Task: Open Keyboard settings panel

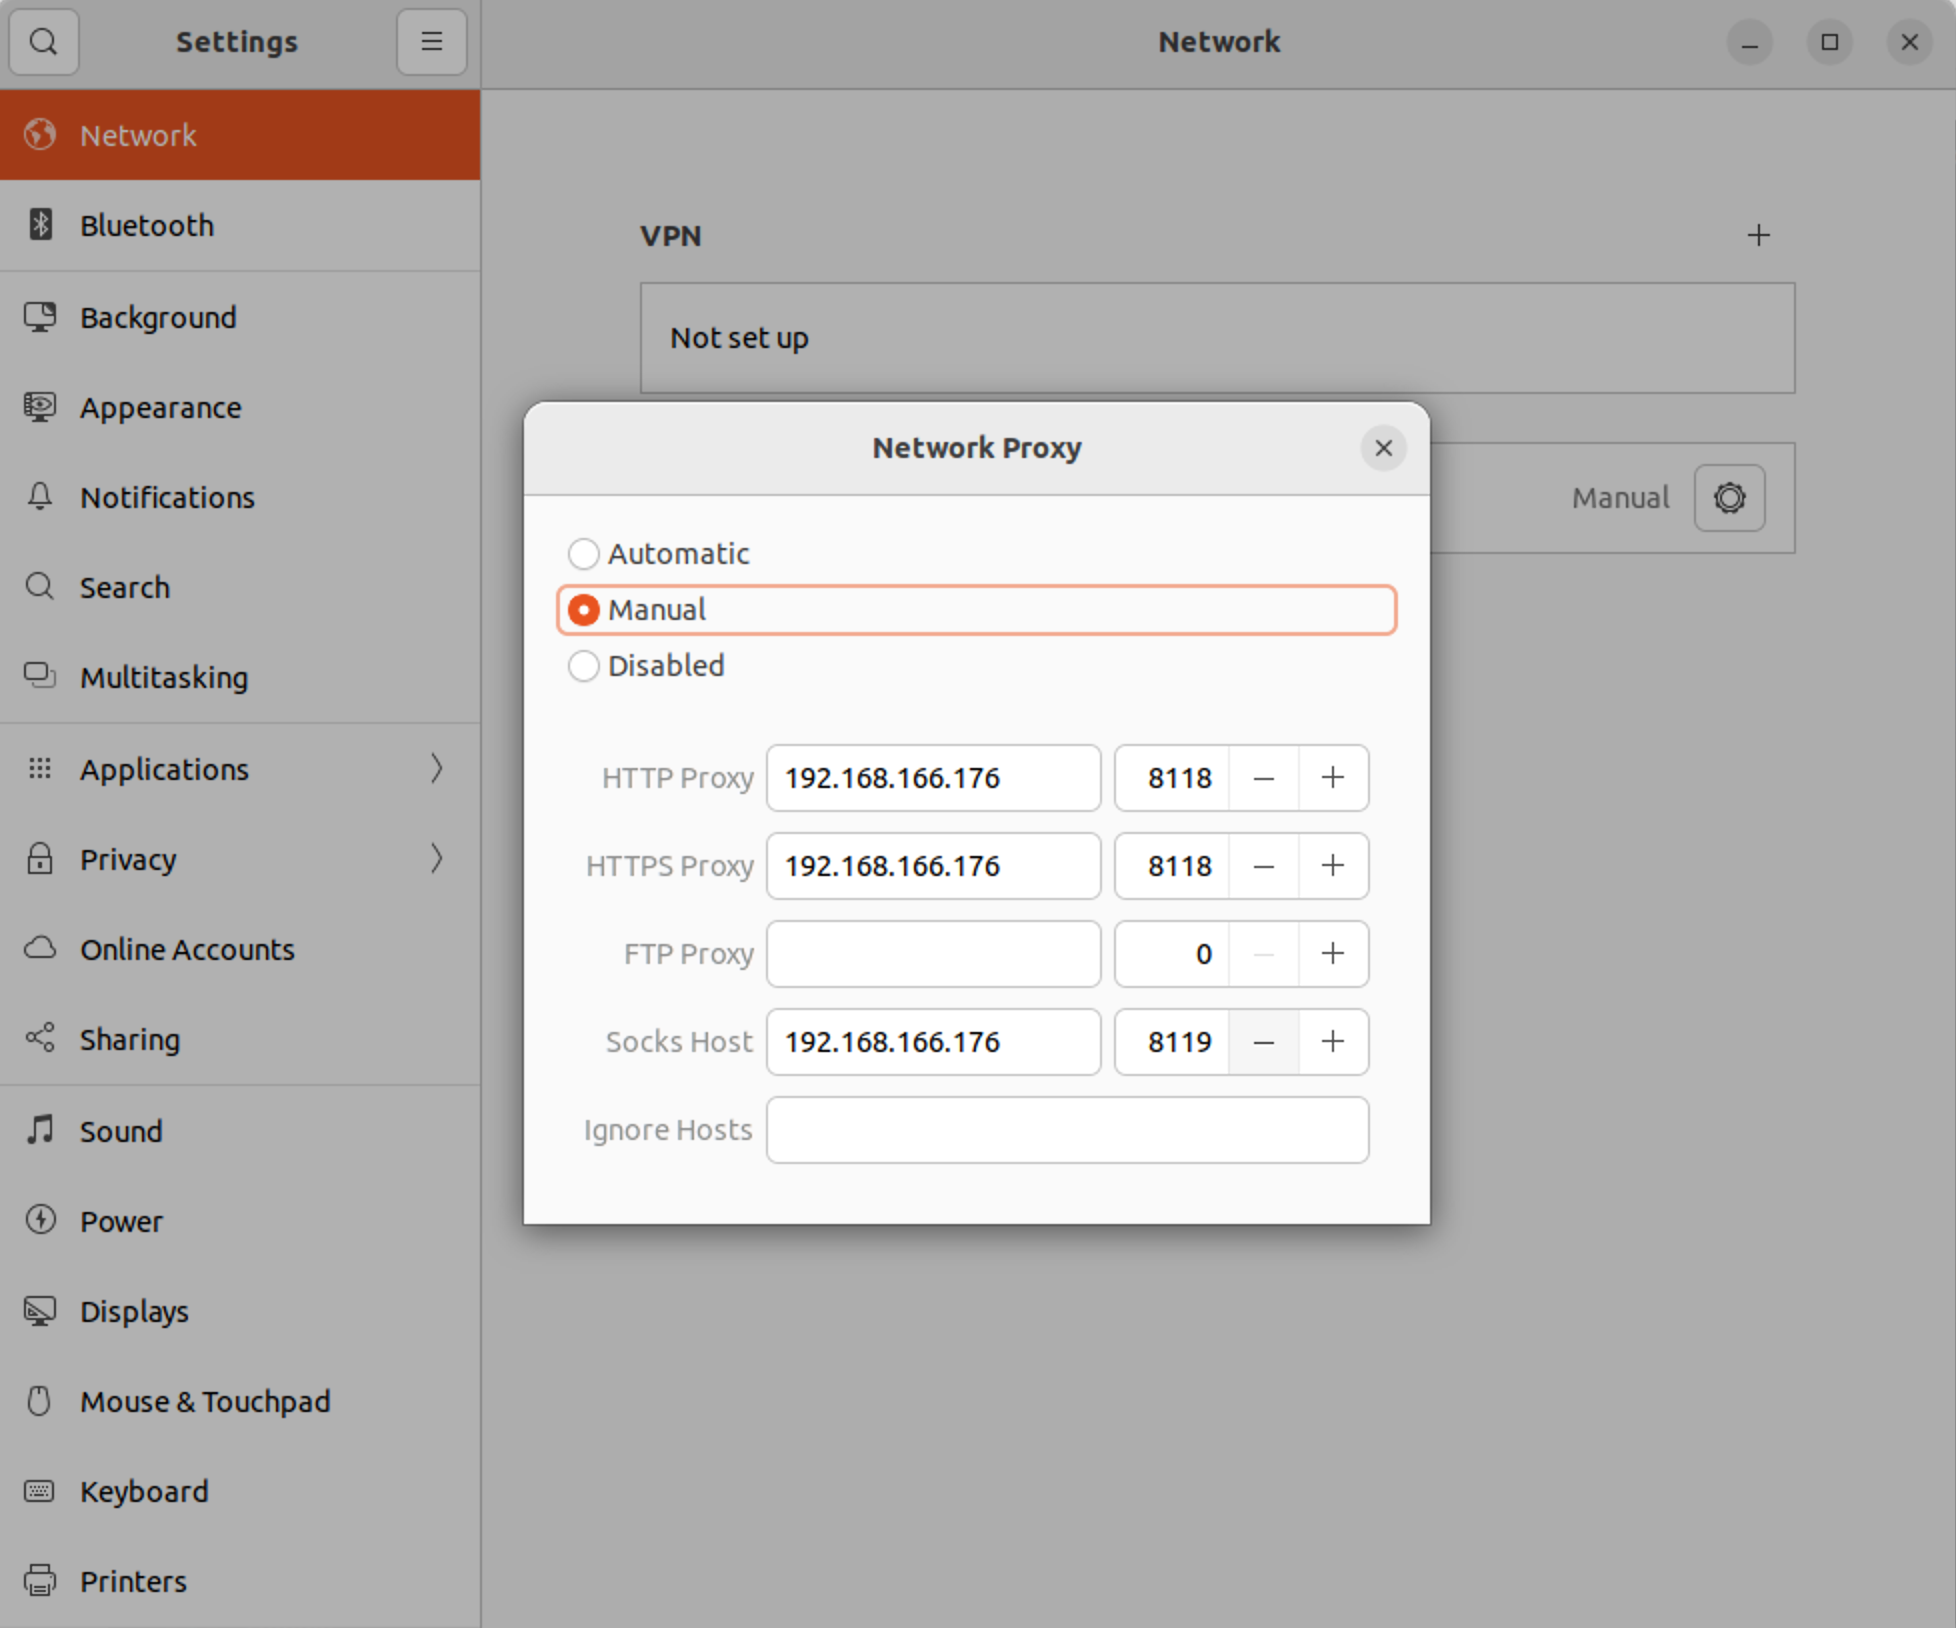Action: [240, 1491]
